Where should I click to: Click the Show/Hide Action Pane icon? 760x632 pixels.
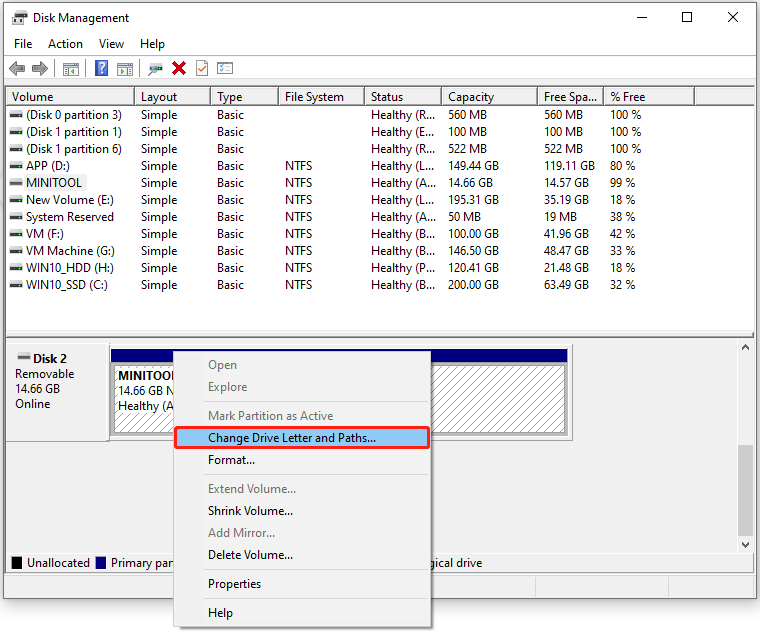pos(125,68)
